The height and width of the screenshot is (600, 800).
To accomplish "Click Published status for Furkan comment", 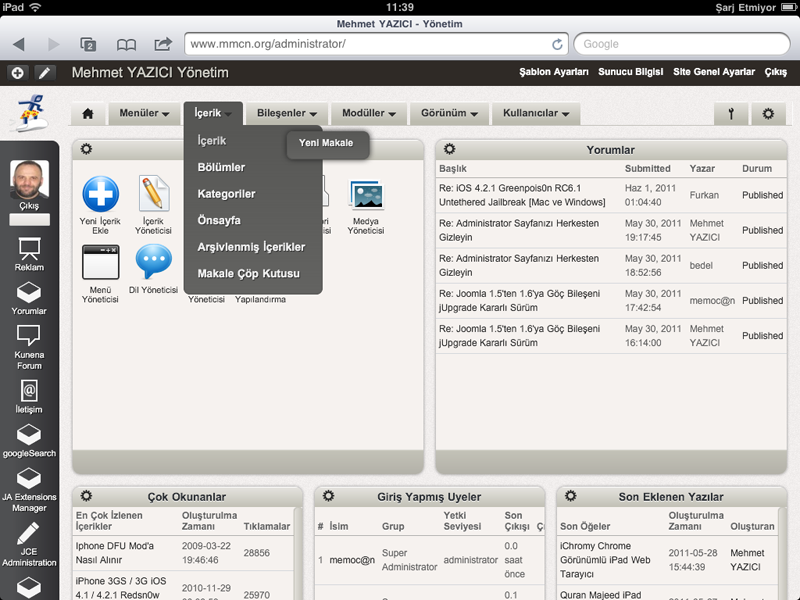I will pos(762,195).
